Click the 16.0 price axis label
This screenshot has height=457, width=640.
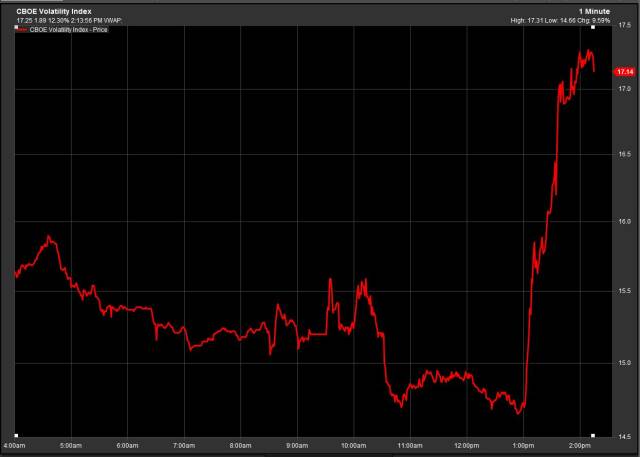tap(624, 221)
